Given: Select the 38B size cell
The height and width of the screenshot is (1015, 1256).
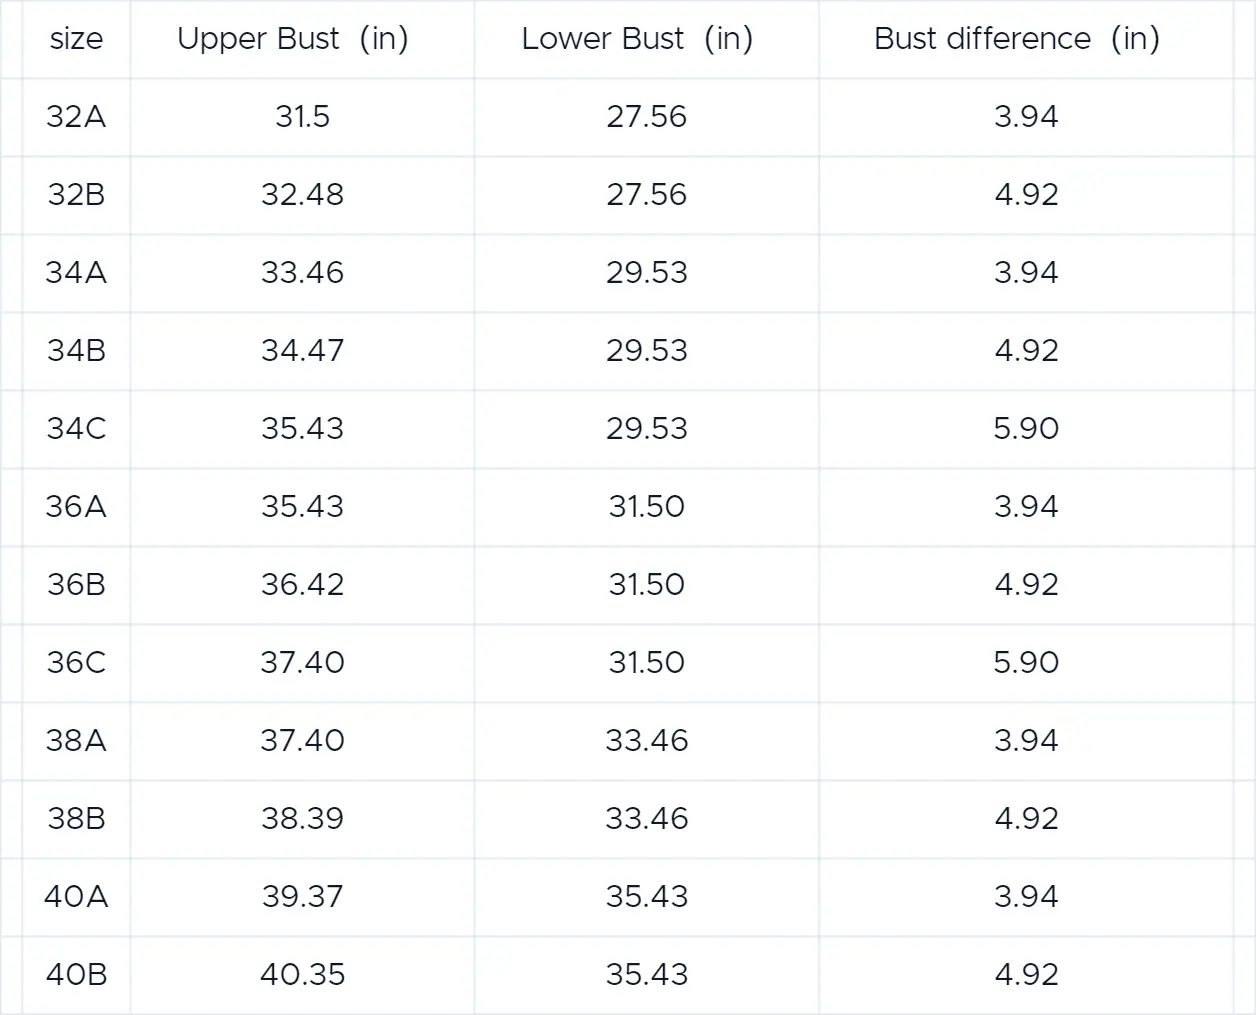Looking at the screenshot, I should pyautogui.click(x=76, y=819).
